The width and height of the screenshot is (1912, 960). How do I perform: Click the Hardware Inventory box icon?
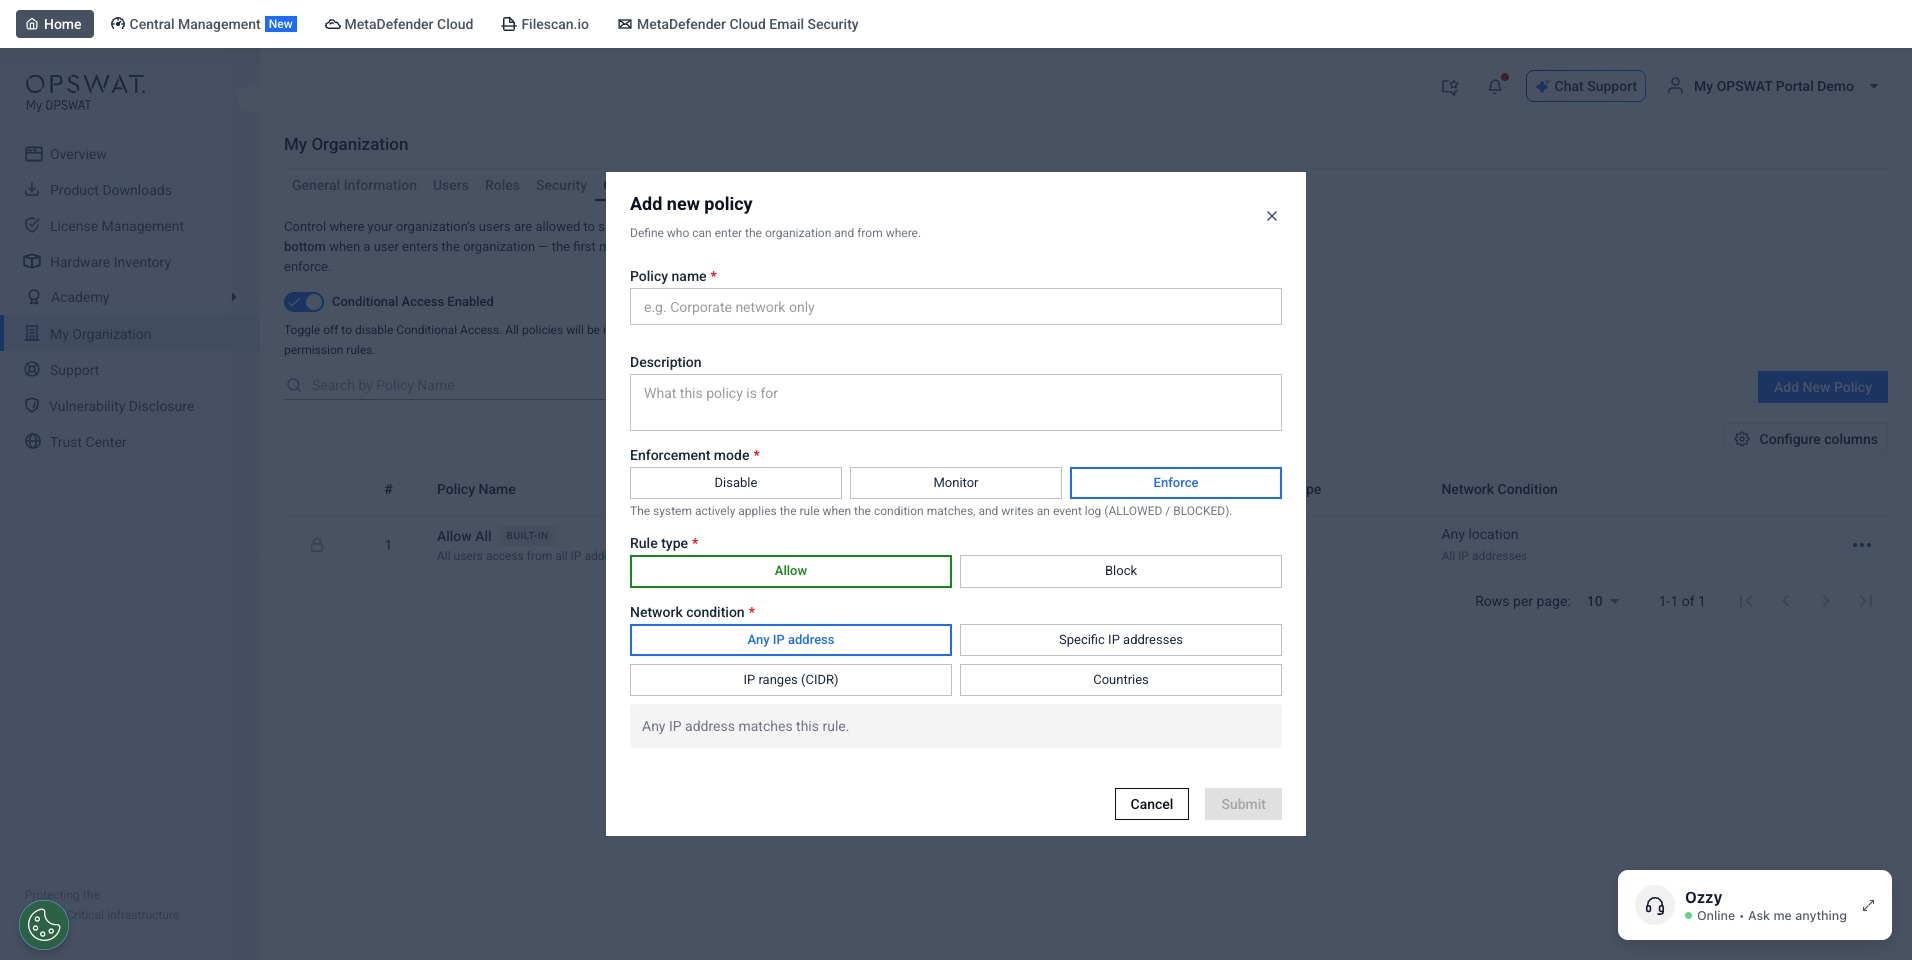pyautogui.click(x=33, y=261)
